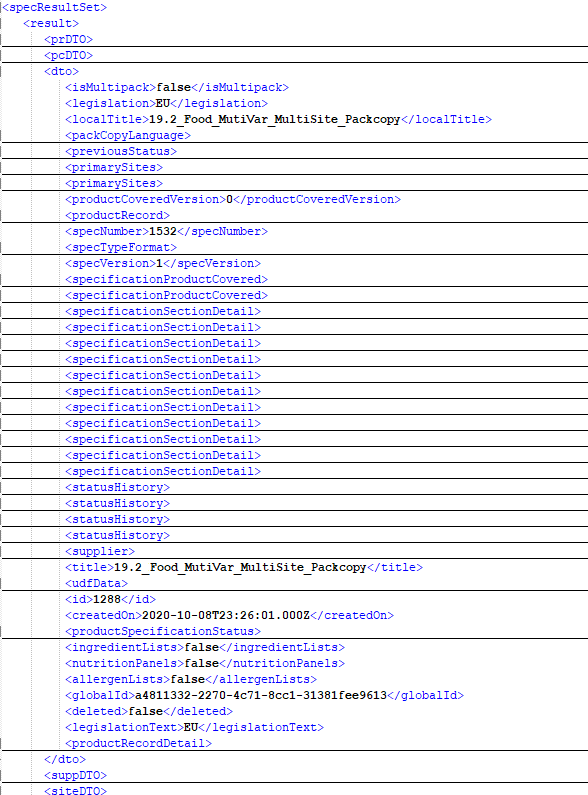The width and height of the screenshot is (588, 795).
Task: Click the nutritionPanels false line
Action: click(205, 663)
